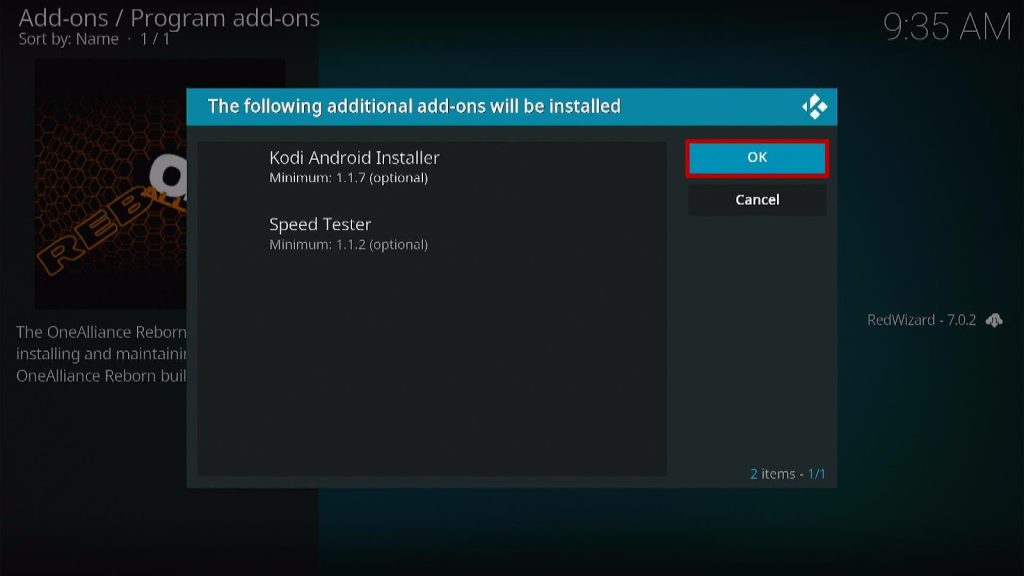Confirm installation with the OK button
Screen dimensions: 1024x576
(757, 157)
